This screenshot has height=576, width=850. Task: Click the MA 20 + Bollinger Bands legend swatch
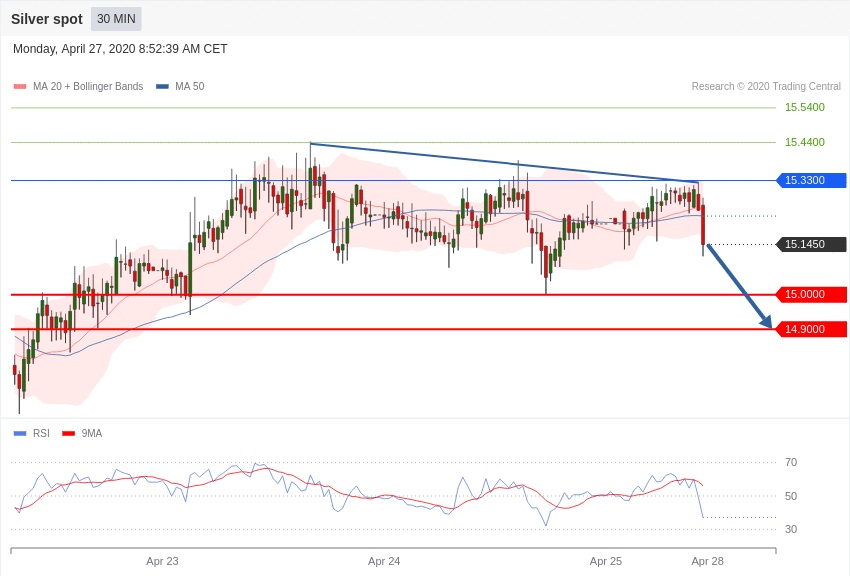20,86
